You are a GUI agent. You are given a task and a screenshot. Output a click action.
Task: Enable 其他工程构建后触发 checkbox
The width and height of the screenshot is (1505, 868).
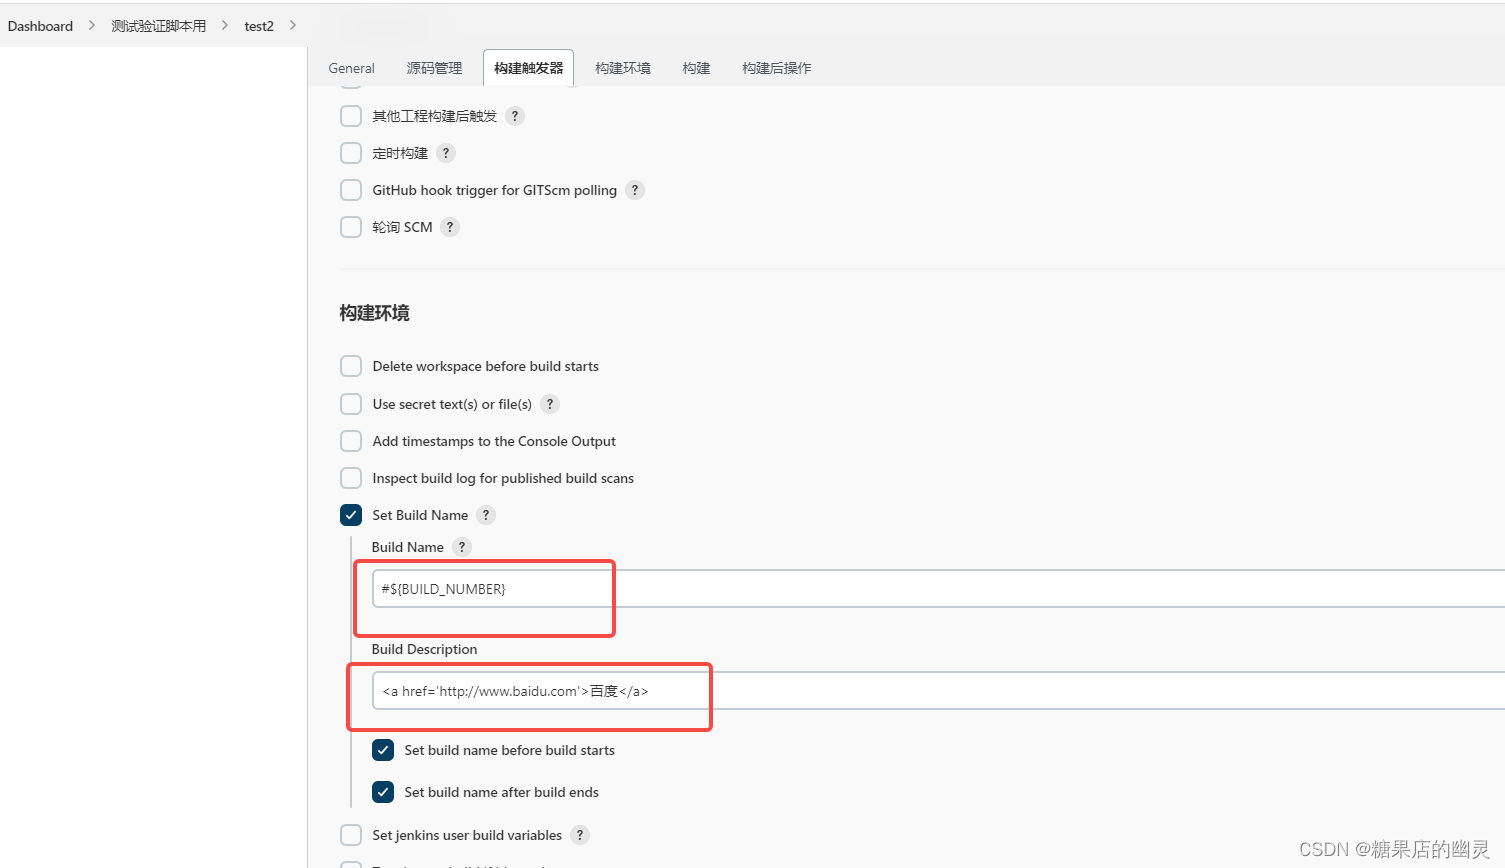tap(351, 116)
